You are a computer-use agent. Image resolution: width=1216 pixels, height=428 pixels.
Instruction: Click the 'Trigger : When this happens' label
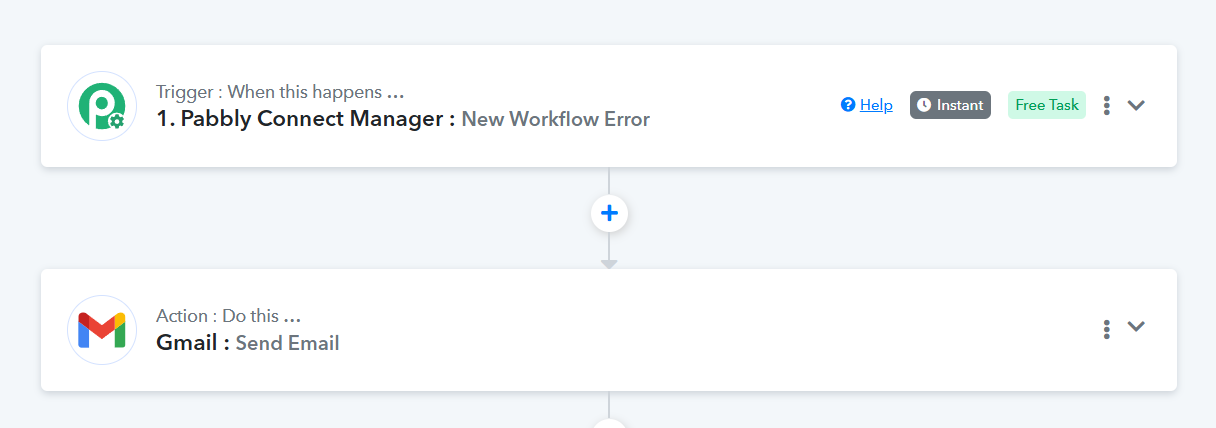tap(280, 92)
